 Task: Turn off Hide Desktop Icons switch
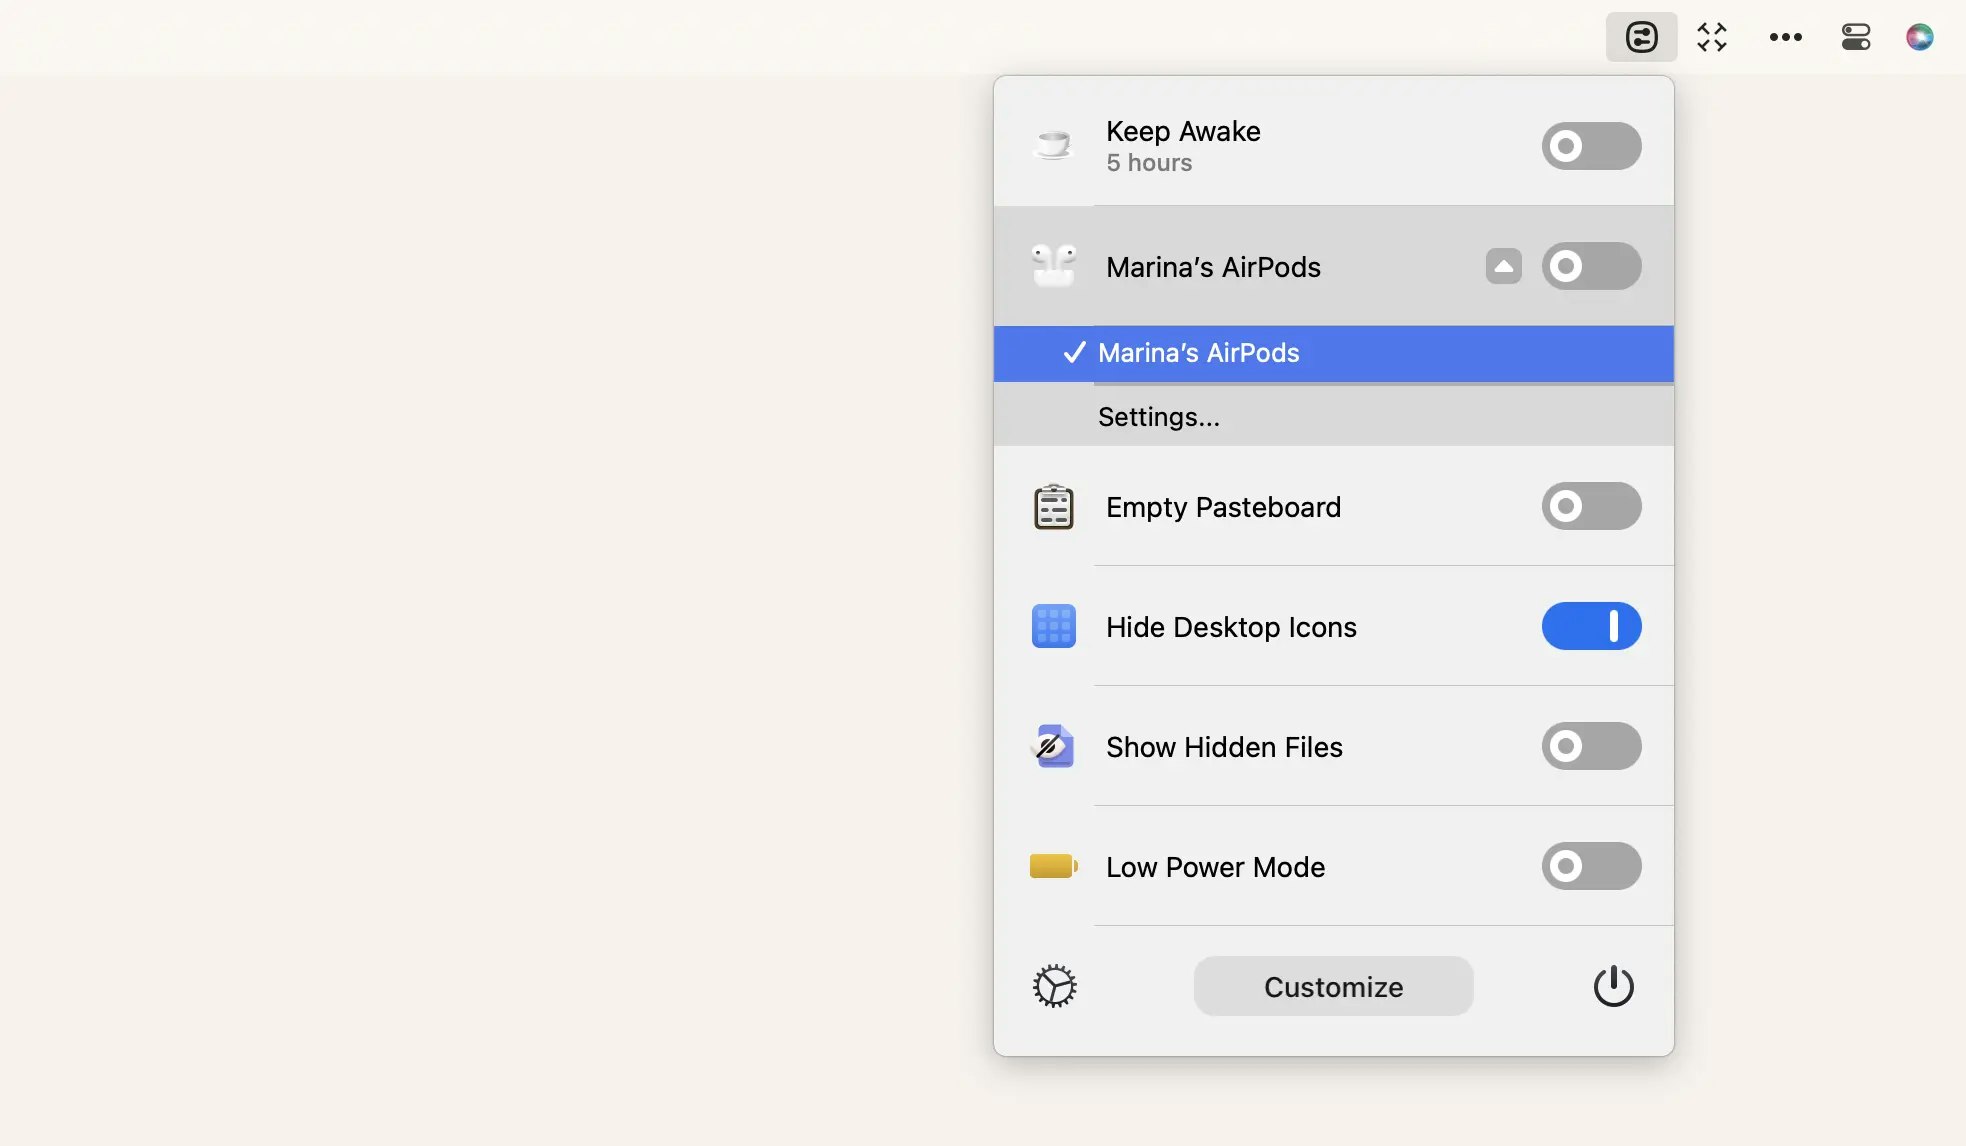coord(1591,626)
